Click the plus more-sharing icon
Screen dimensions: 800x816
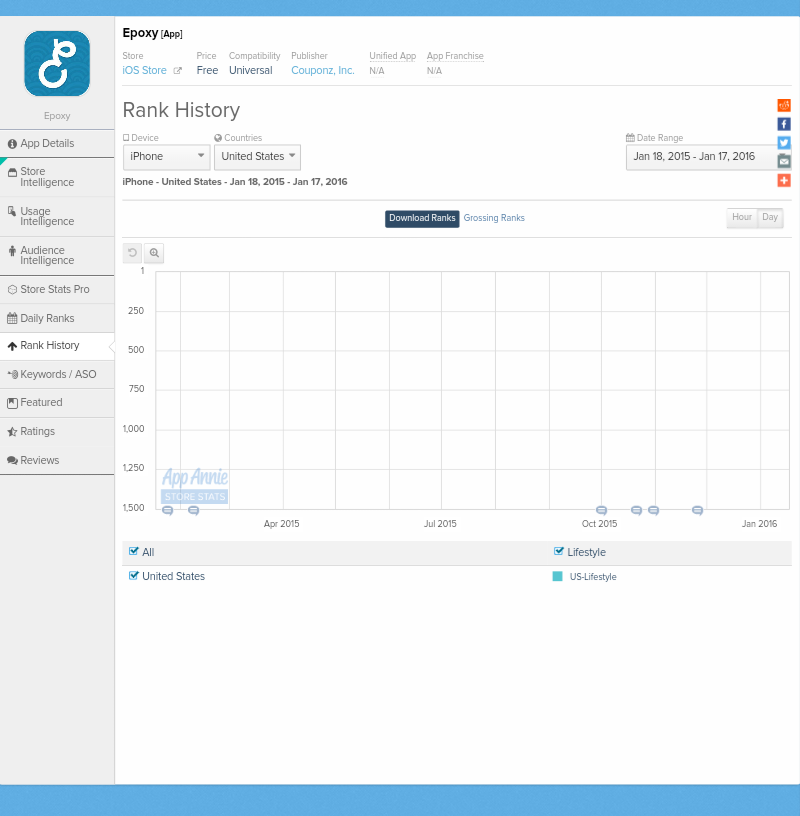784,180
